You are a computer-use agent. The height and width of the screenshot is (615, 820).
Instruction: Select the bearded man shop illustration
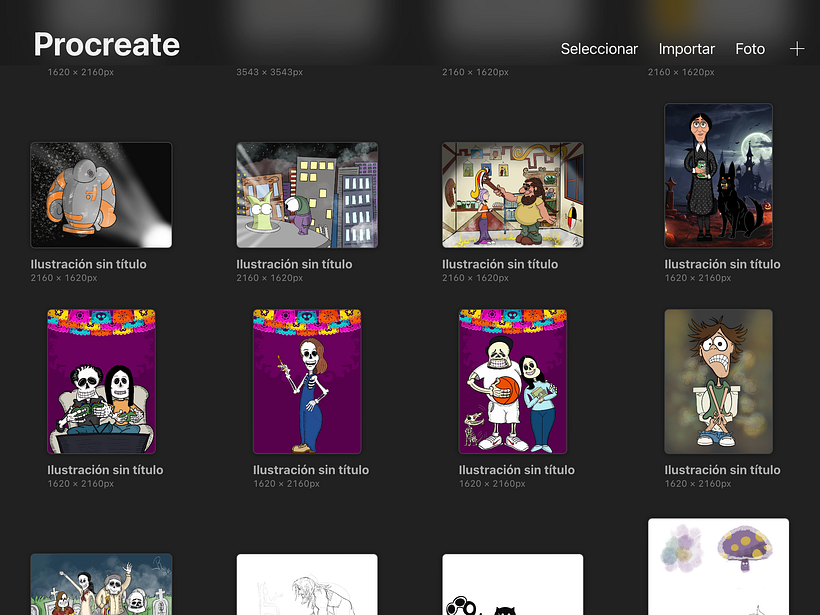tap(512, 195)
